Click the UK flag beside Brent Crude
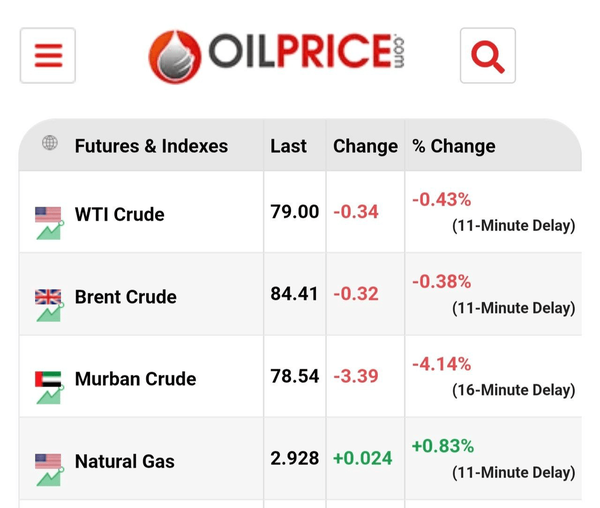The width and height of the screenshot is (600, 508). 48,297
